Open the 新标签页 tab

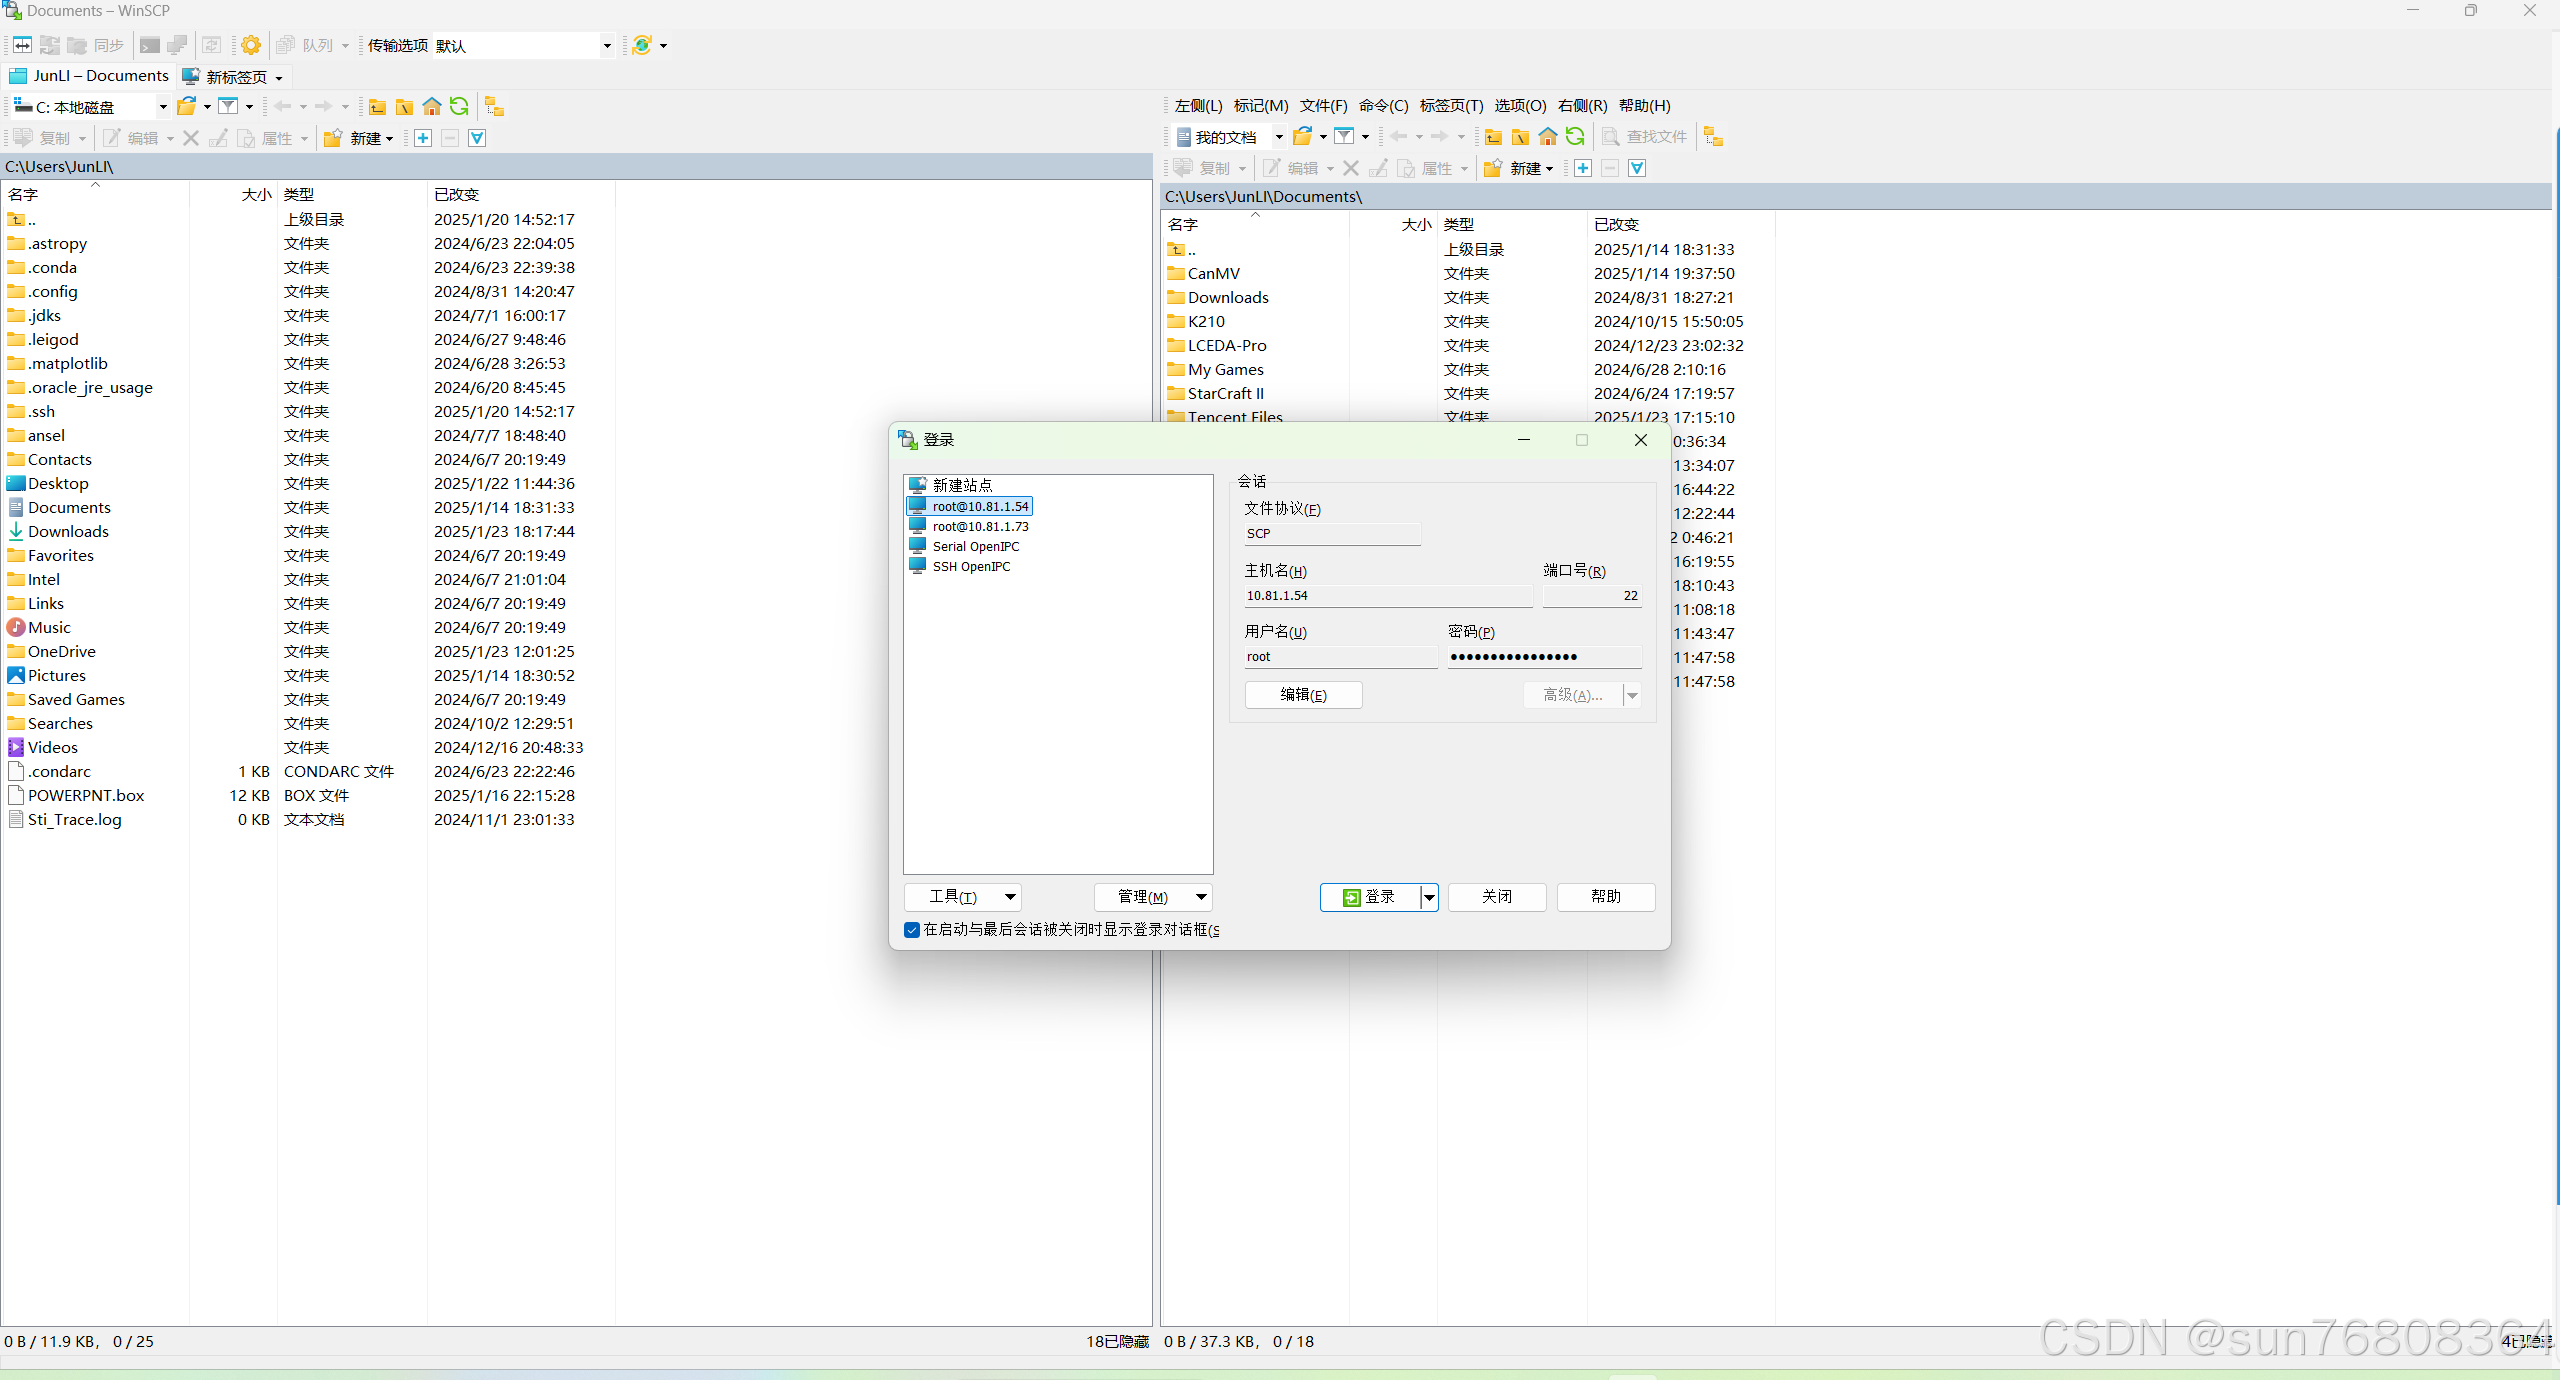pyautogui.click(x=234, y=77)
